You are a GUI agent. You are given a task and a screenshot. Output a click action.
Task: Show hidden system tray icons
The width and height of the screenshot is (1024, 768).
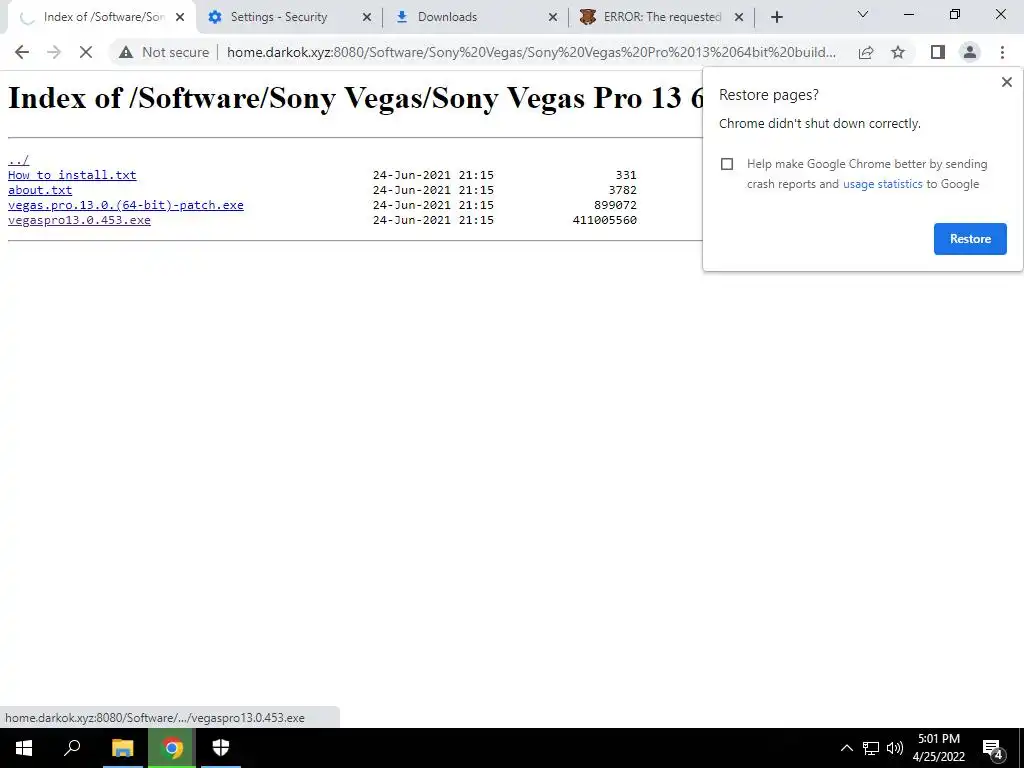click(x=846, y=748)
